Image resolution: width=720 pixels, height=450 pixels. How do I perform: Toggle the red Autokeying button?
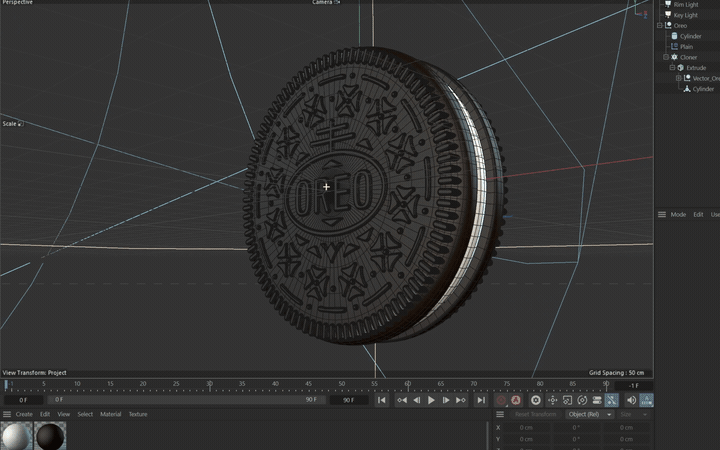pyautogui.click(x=516, y=400)
